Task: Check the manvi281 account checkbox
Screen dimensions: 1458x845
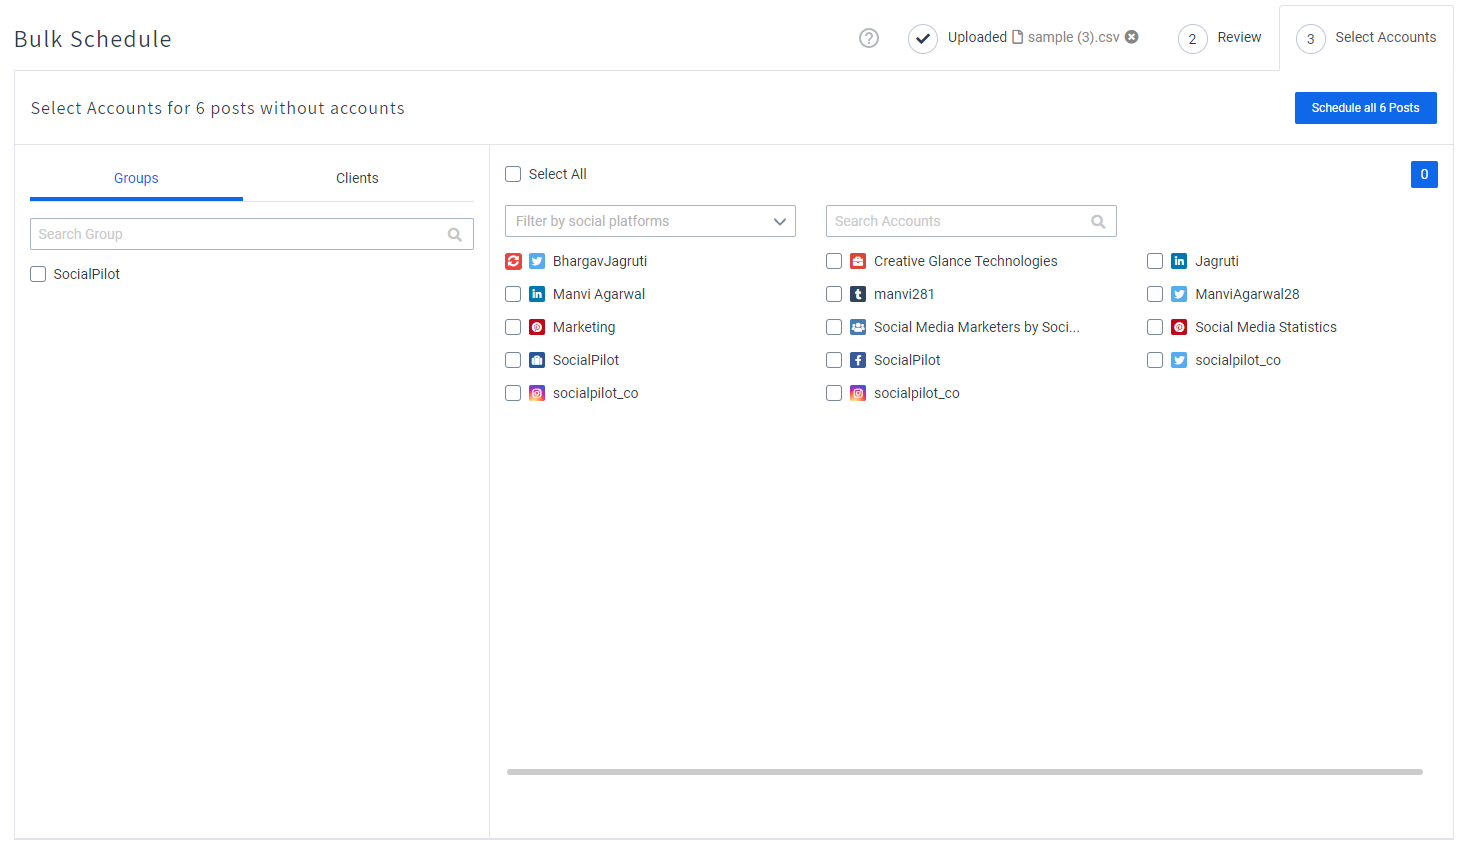Action: [x=834, y=294]
